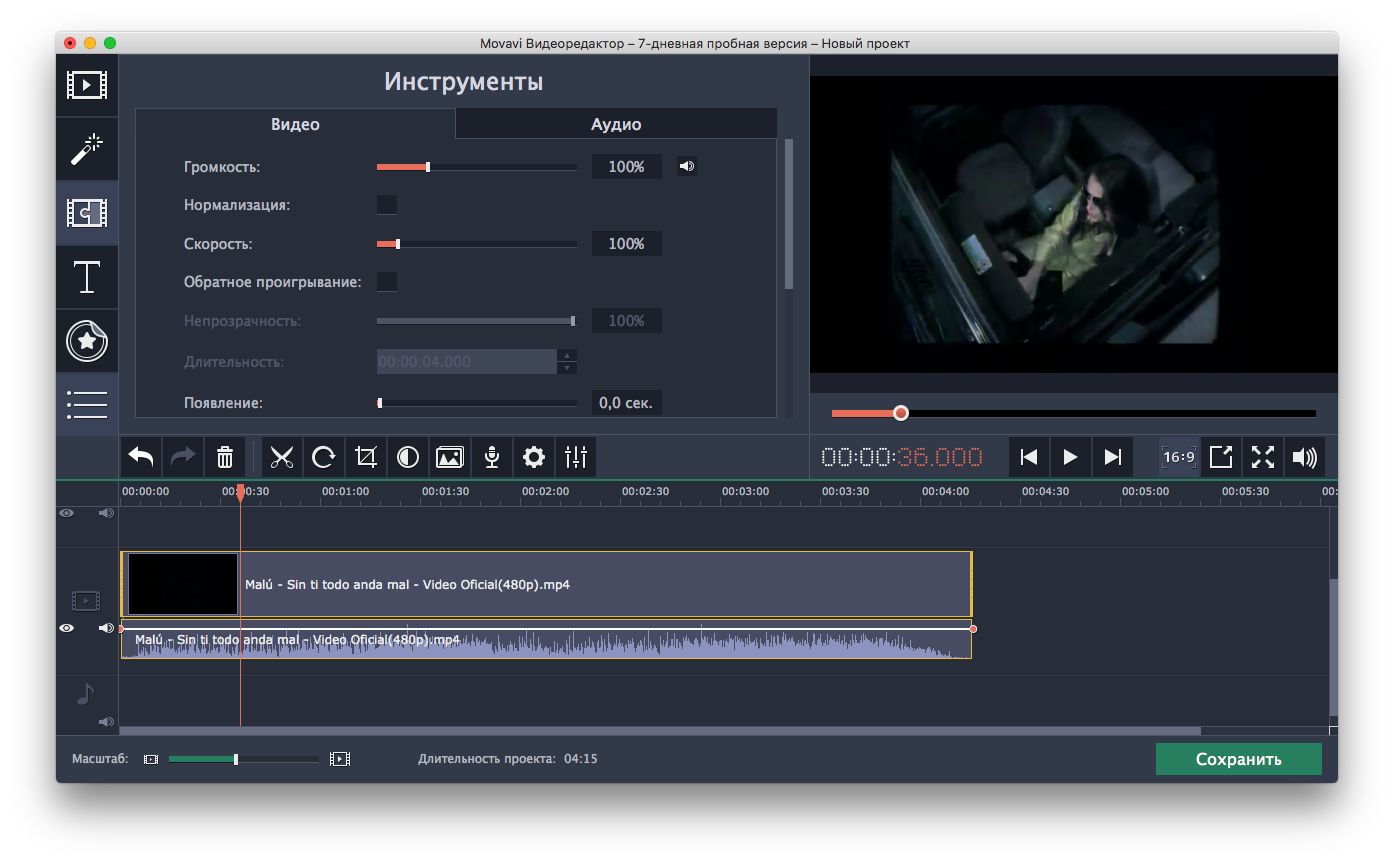
Task: Open the Transitions tab in sidebar
Action: (x=87, y=213)
